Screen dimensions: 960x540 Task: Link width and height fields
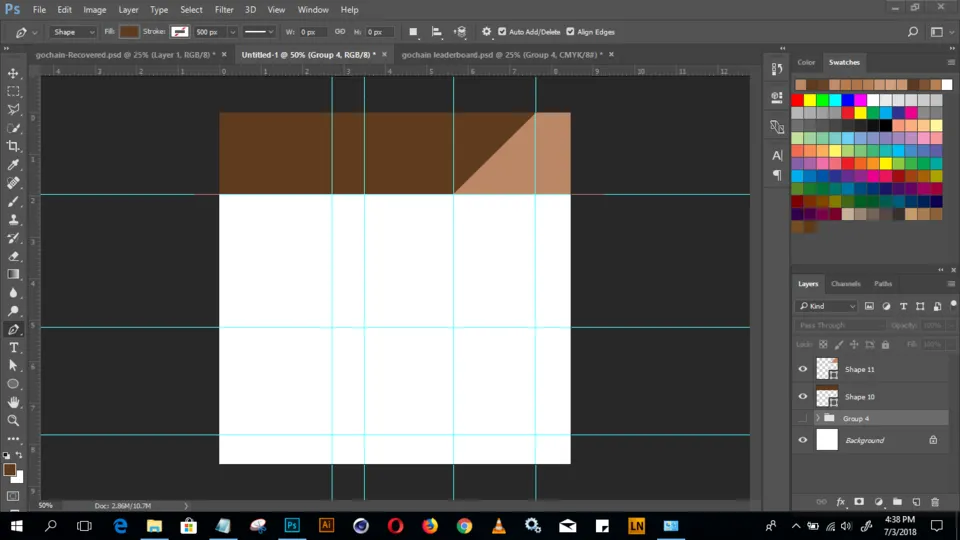coord(340,32)
